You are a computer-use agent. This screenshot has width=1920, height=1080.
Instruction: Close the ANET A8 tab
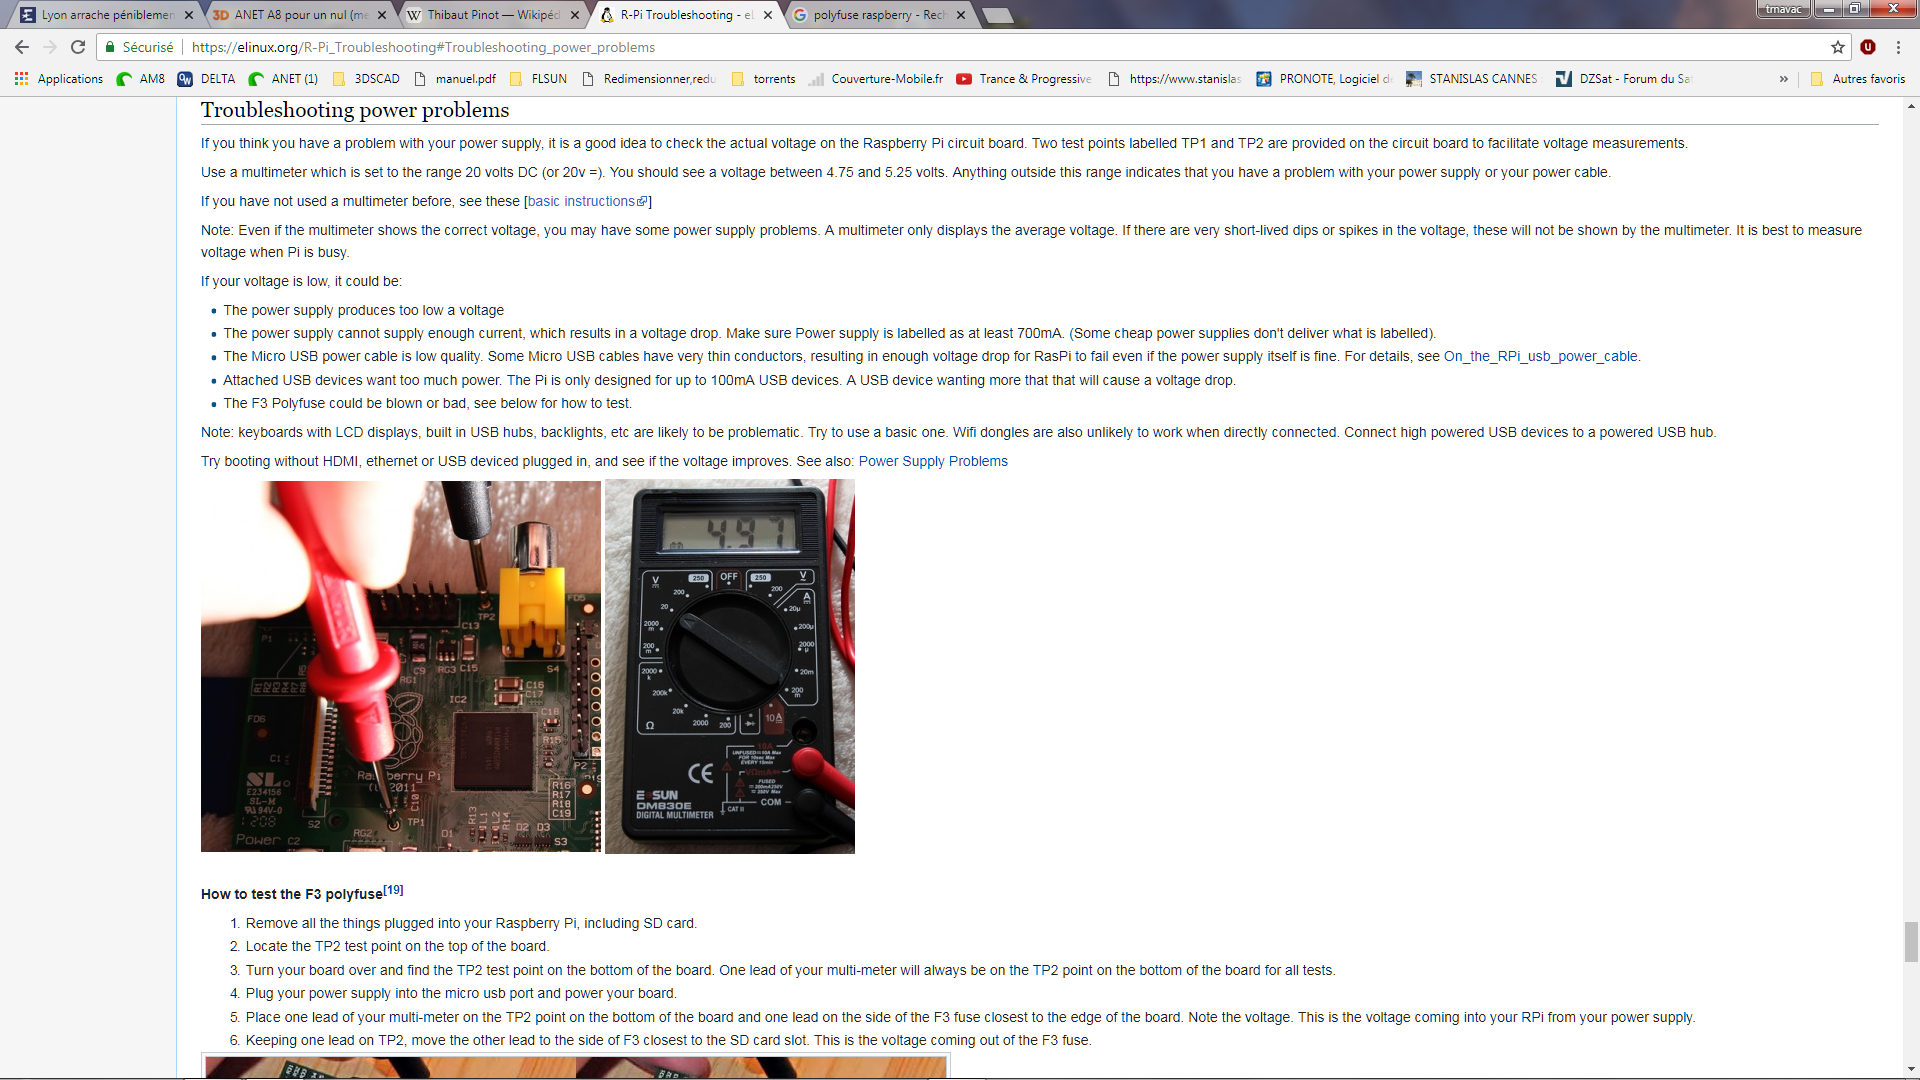[x=382, y=15]
